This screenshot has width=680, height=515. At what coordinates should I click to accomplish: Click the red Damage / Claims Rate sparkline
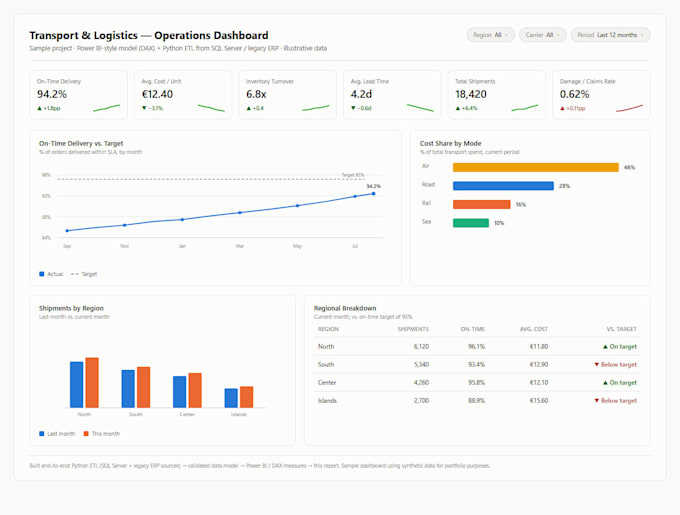(x=629, y=108)
